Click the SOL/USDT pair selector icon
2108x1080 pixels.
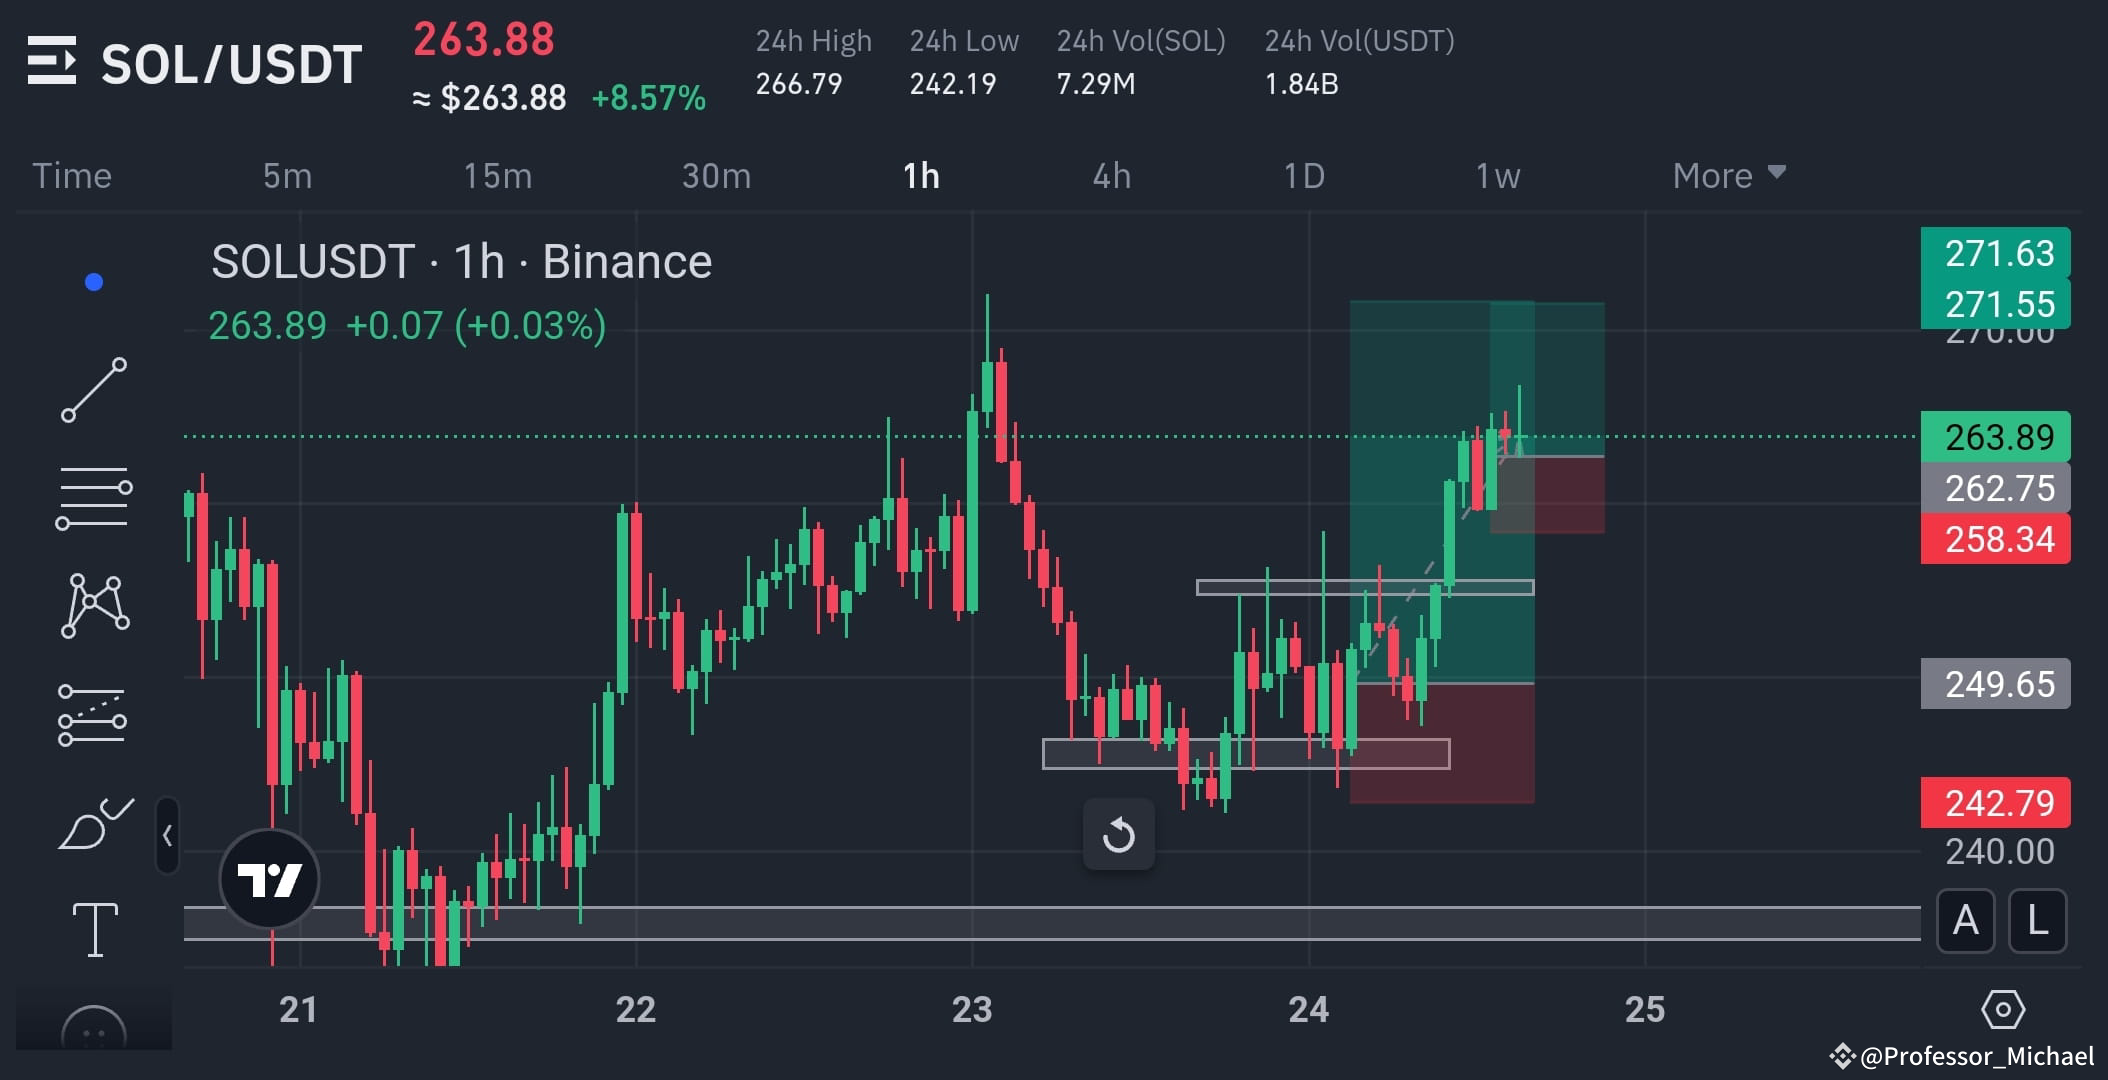(55, 62)
